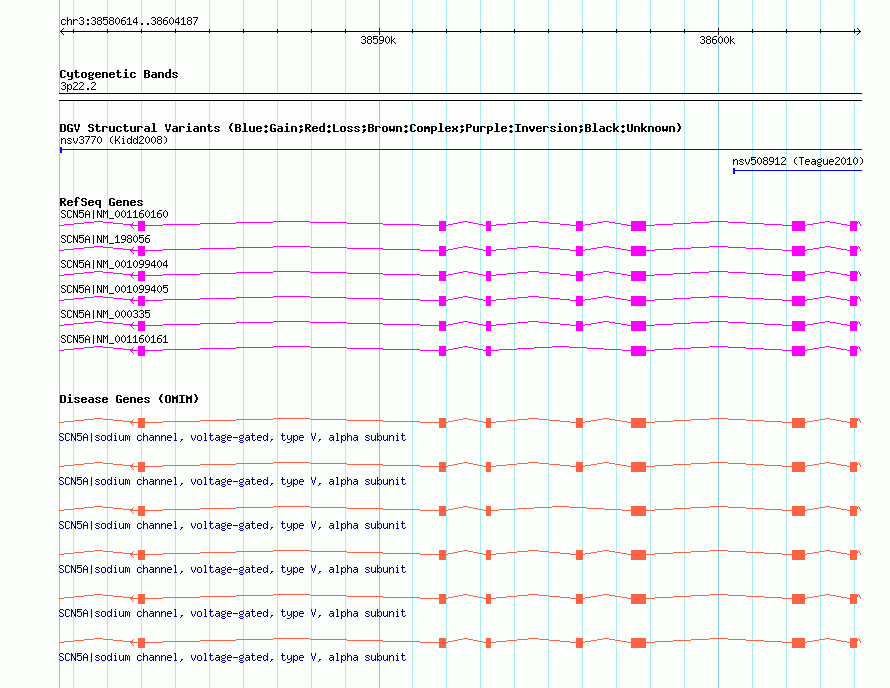Select the Cytogenetic Bands track heading
Viewport: 890px width, 688px height.
[x=119, y=74]
